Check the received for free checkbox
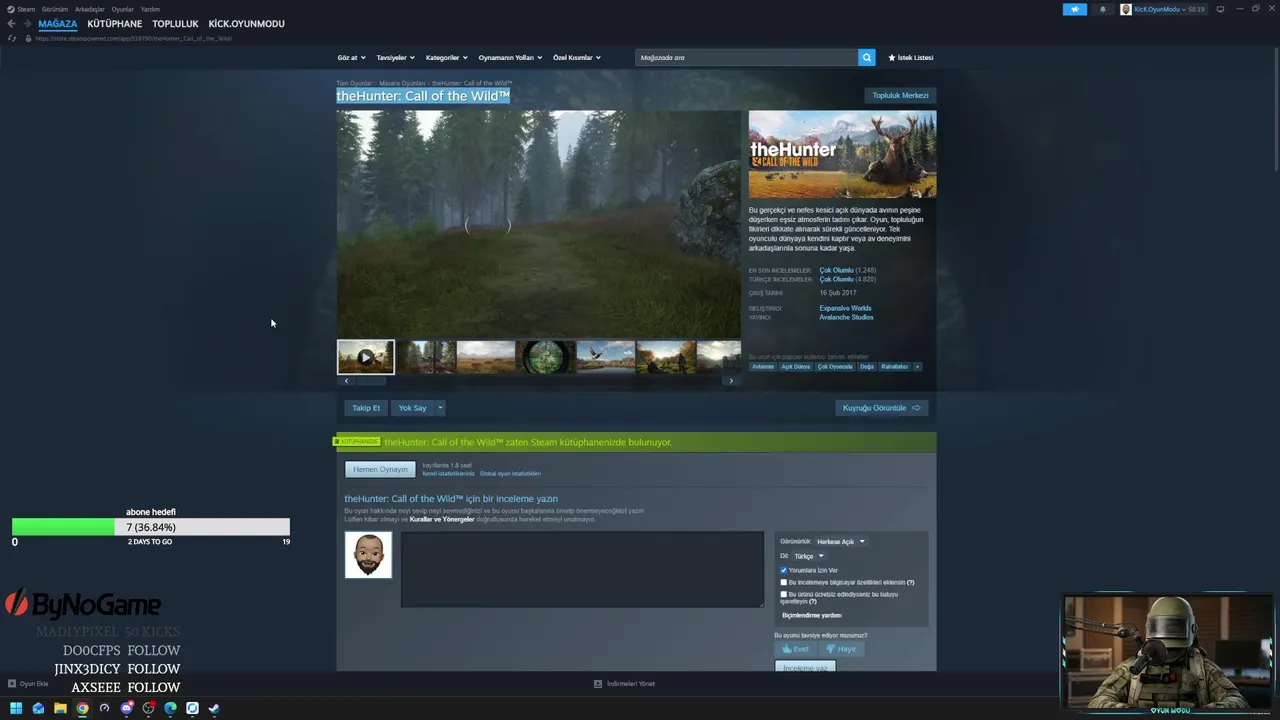Viewport: 1280px width, 720px height. coord(784,594)
